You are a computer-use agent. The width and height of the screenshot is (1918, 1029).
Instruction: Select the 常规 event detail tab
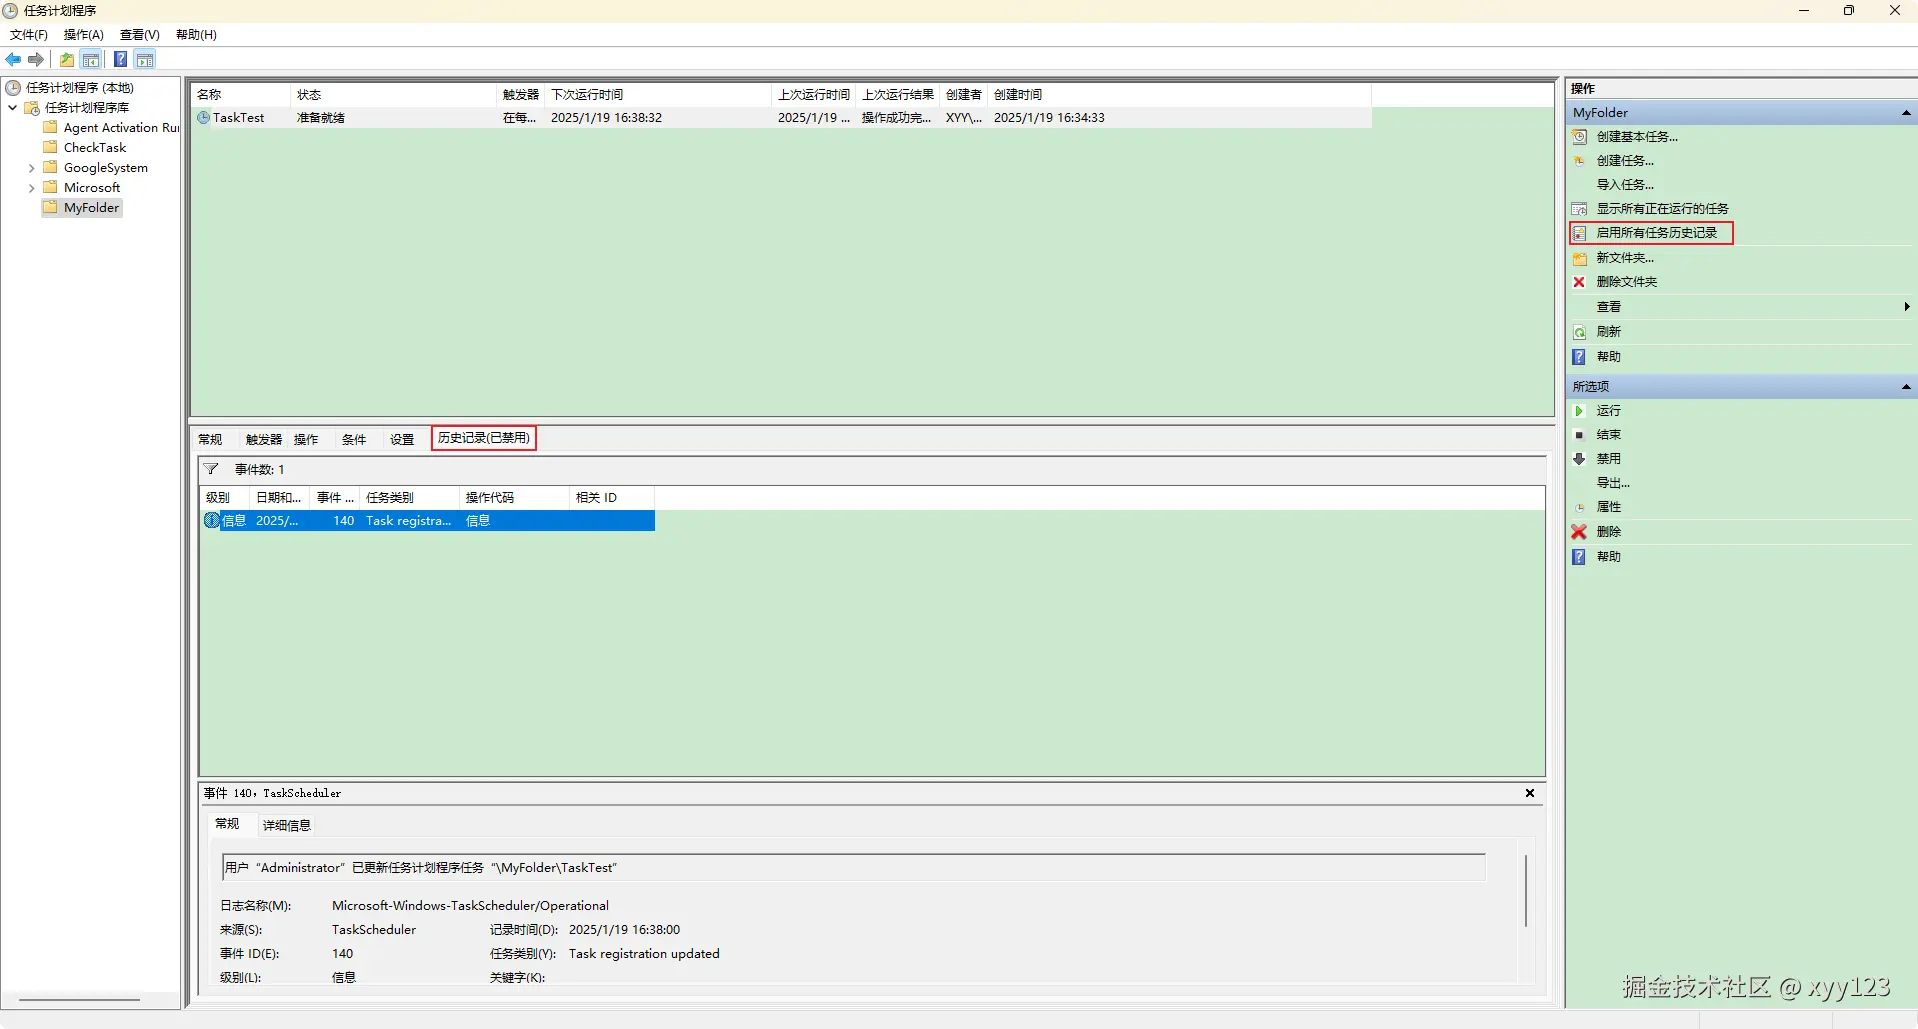pos(227,824)
